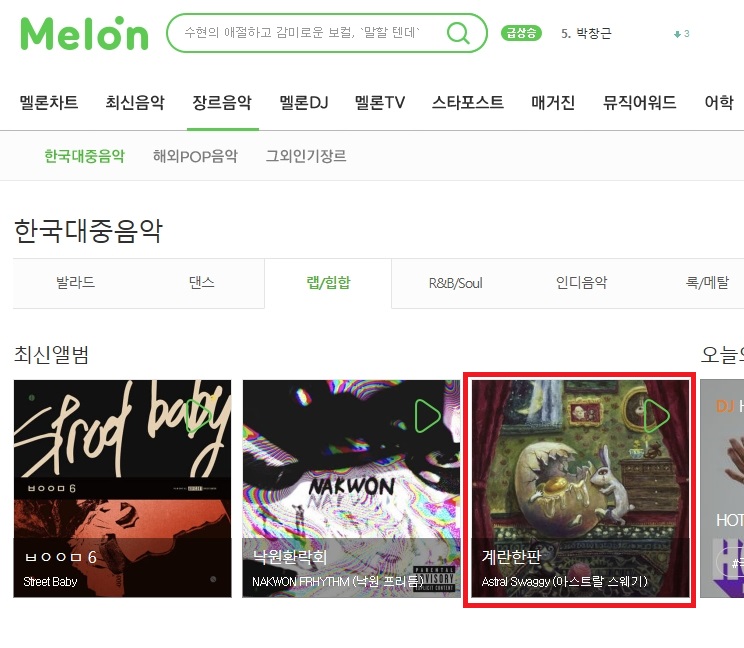Screen dimensions: 744x648
Task: Open the 최신음악 menu
Action: [135, 102]
